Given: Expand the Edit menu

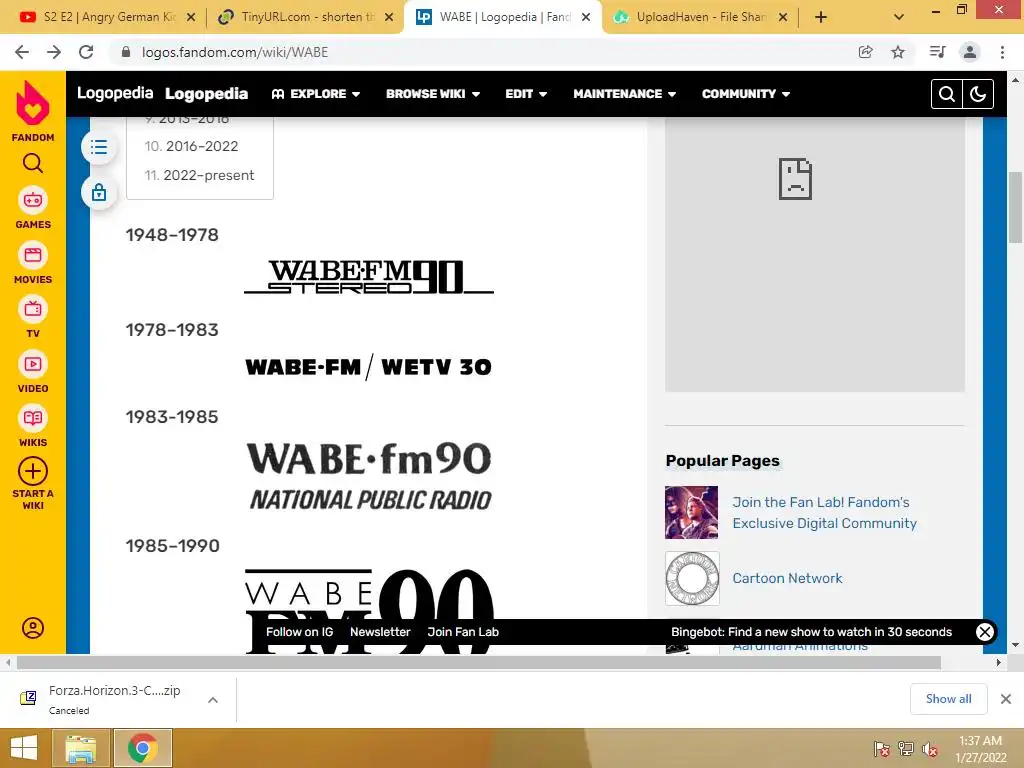Looking at the screenshot, I should tap(526, 94).
